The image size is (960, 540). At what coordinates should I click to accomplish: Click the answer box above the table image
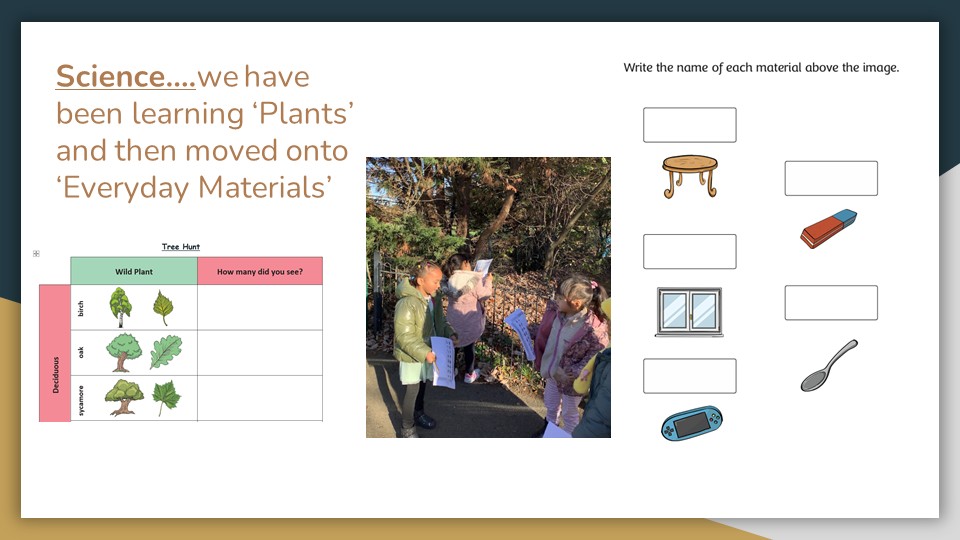point(689,125)
